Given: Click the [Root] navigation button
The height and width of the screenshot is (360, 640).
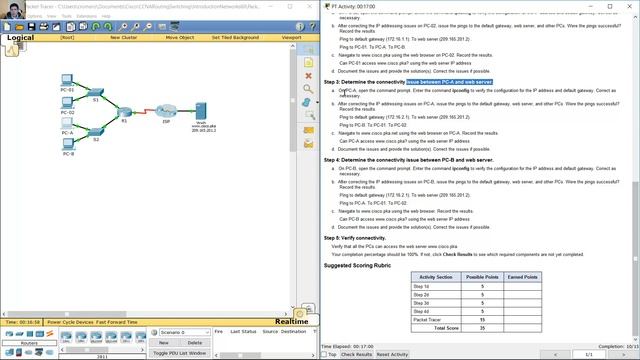Looking at the screenshot, I should pyautogui.click(x=67, y=38).
